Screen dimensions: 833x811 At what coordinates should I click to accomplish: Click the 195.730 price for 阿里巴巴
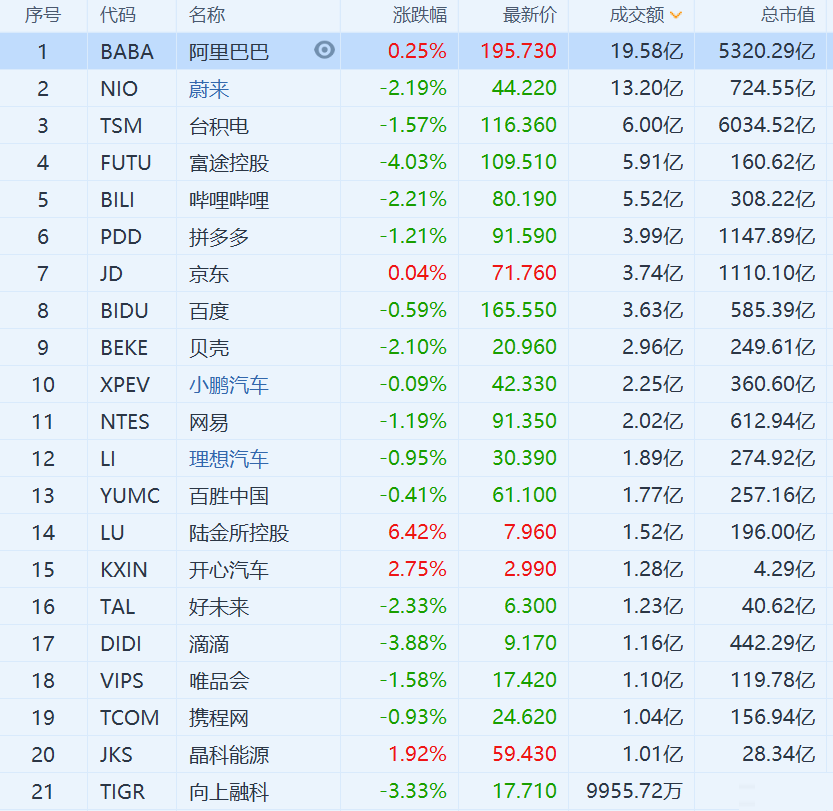518,50
